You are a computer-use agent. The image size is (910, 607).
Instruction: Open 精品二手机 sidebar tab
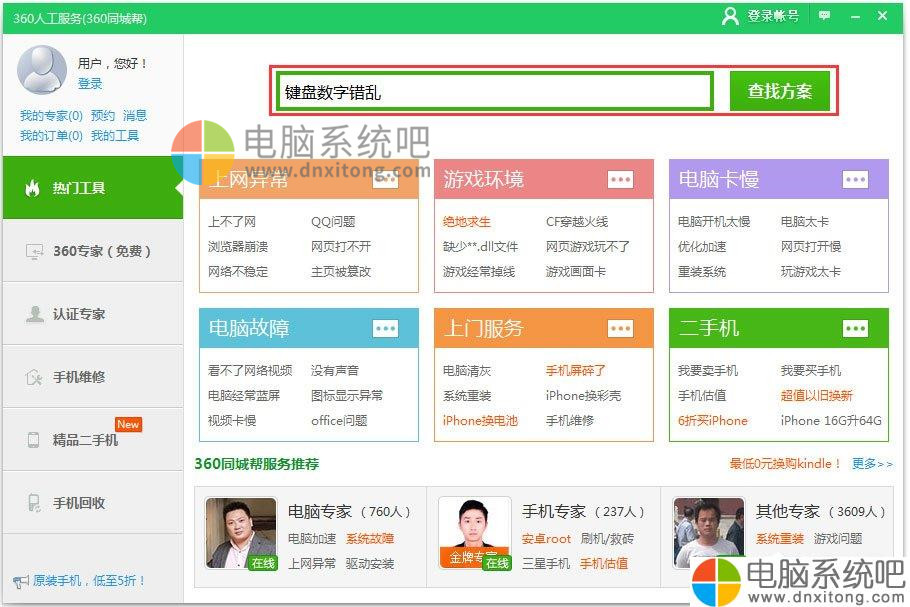click(93, 440)
